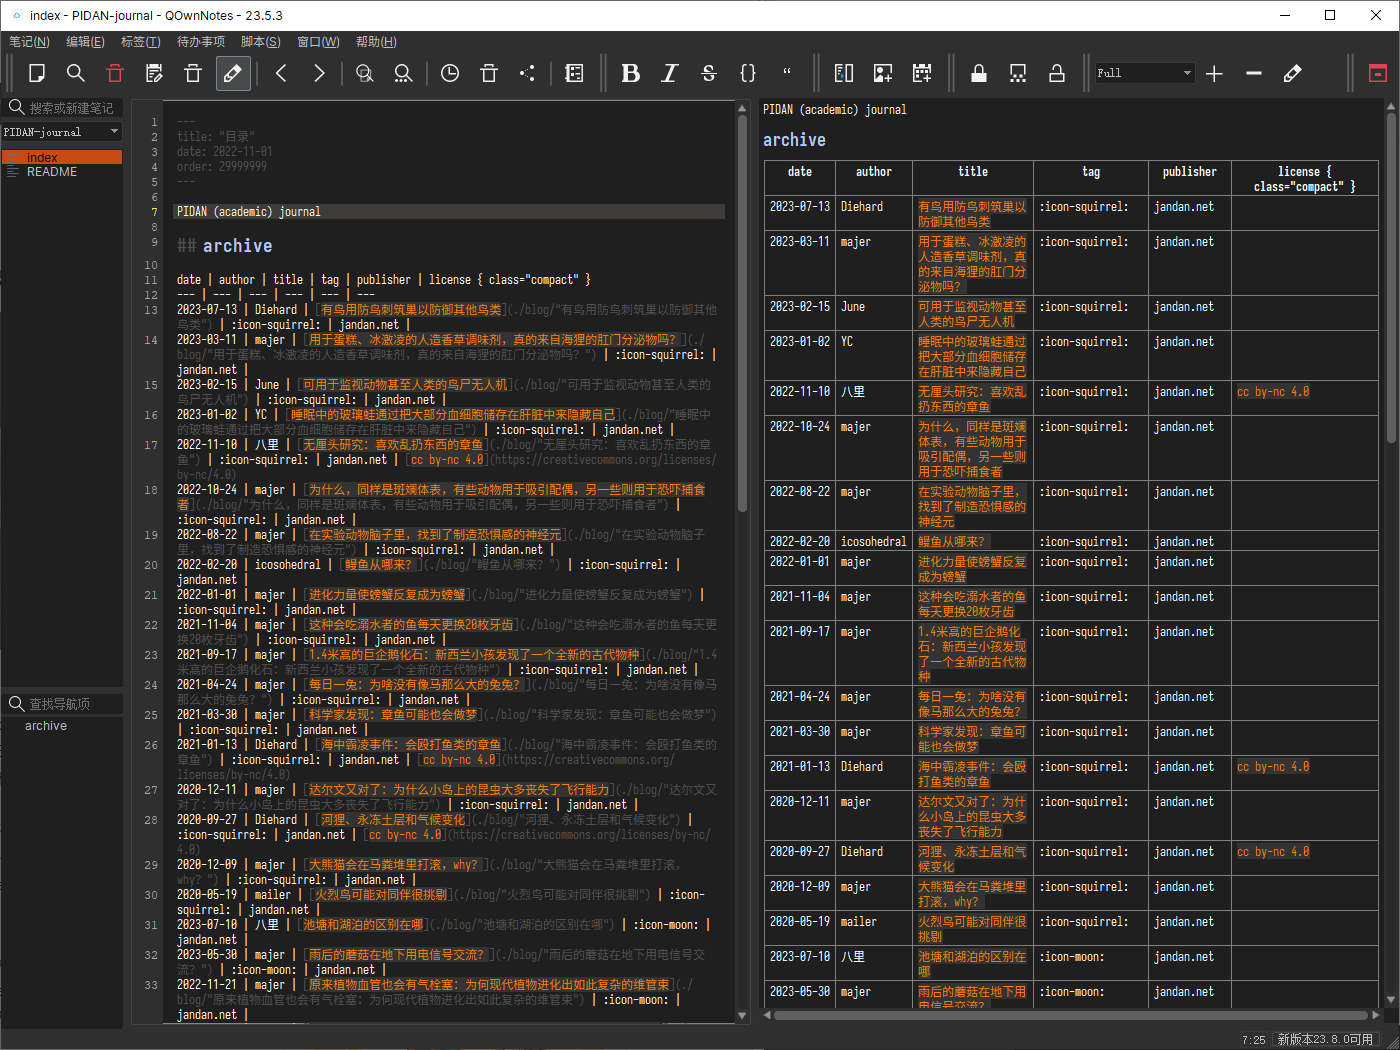Insert code block braces icon
This screenshot has height=1050, width=1400.
click(x=748, y=73)
